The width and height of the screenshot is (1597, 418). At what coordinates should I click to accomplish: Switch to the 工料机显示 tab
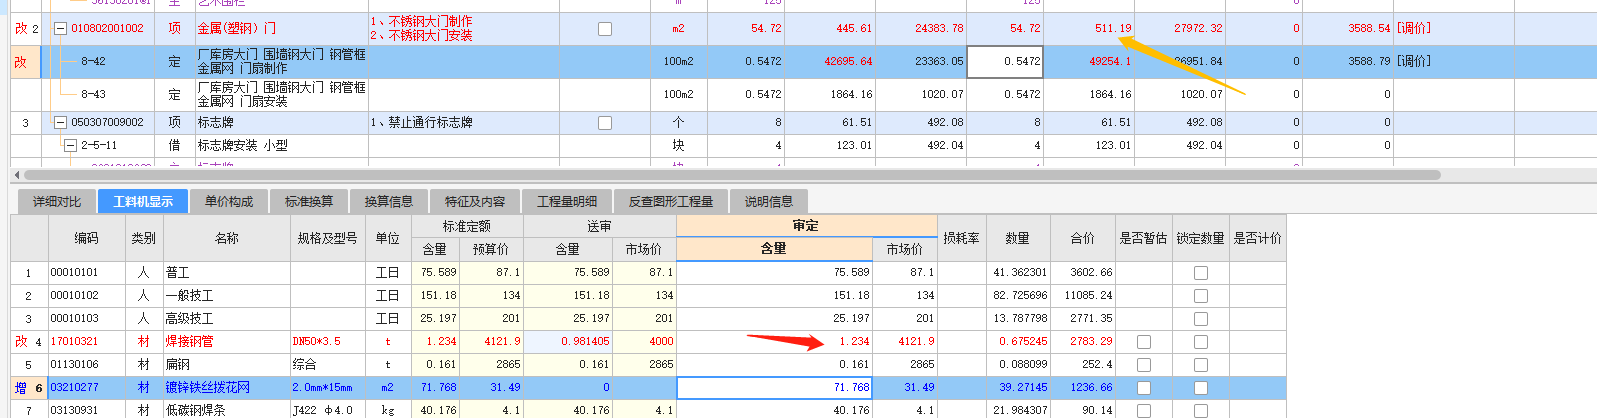(x=143, y=202)
